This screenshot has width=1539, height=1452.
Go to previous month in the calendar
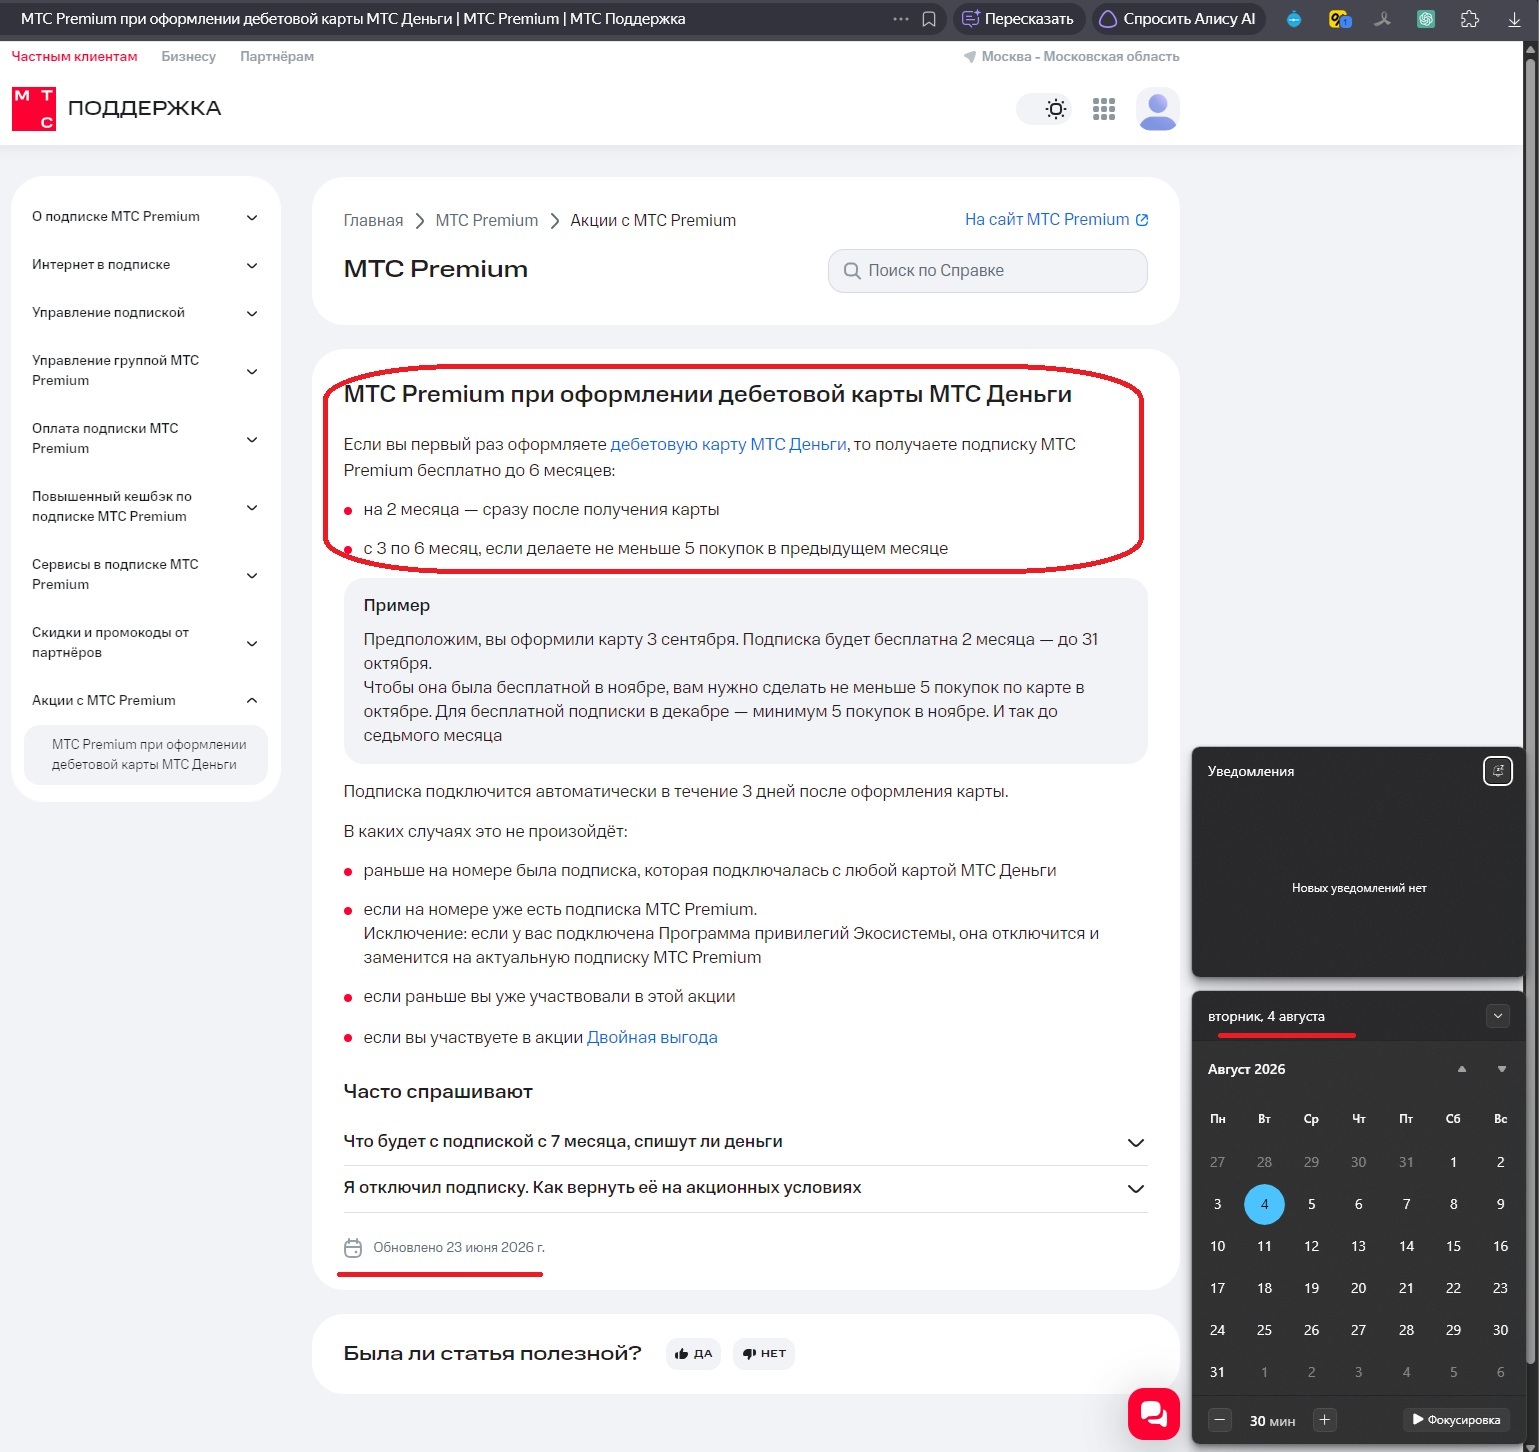1462,1069
